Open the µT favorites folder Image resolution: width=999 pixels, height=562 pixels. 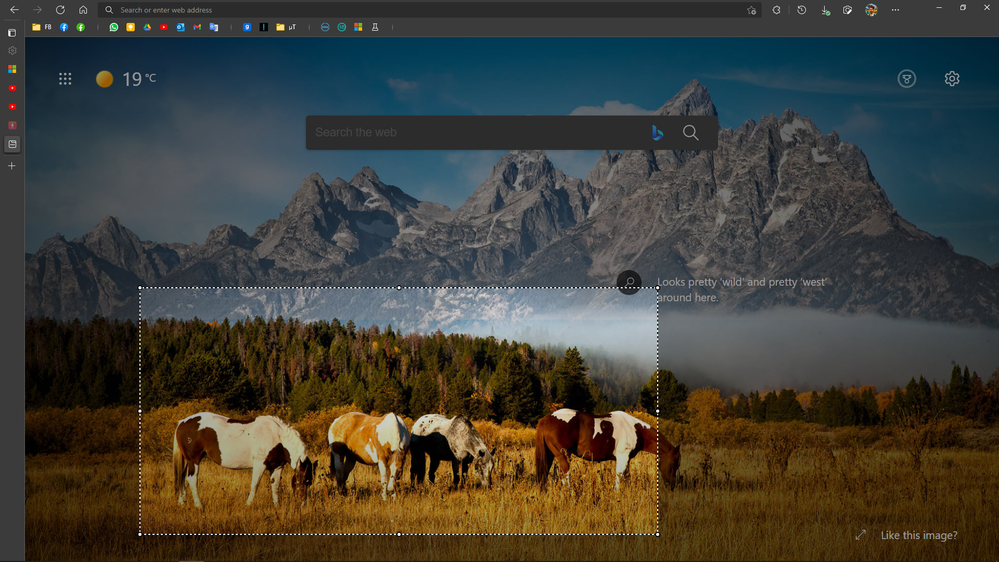[286, 27]
